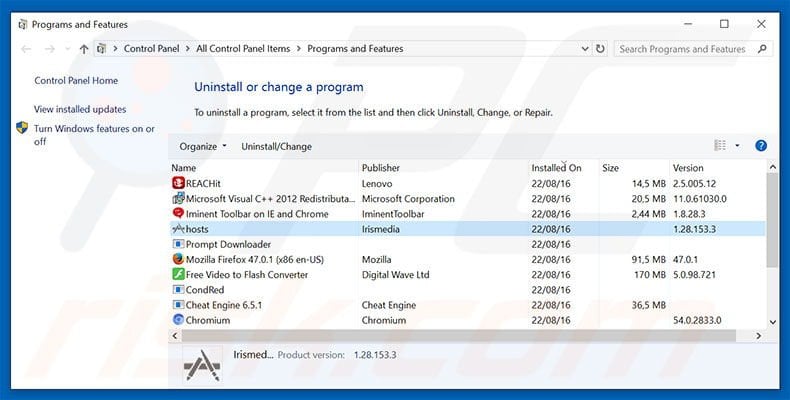Click the search magnifier icon
The width and height of the screenshot is (790, 400).
pos(762,49)
